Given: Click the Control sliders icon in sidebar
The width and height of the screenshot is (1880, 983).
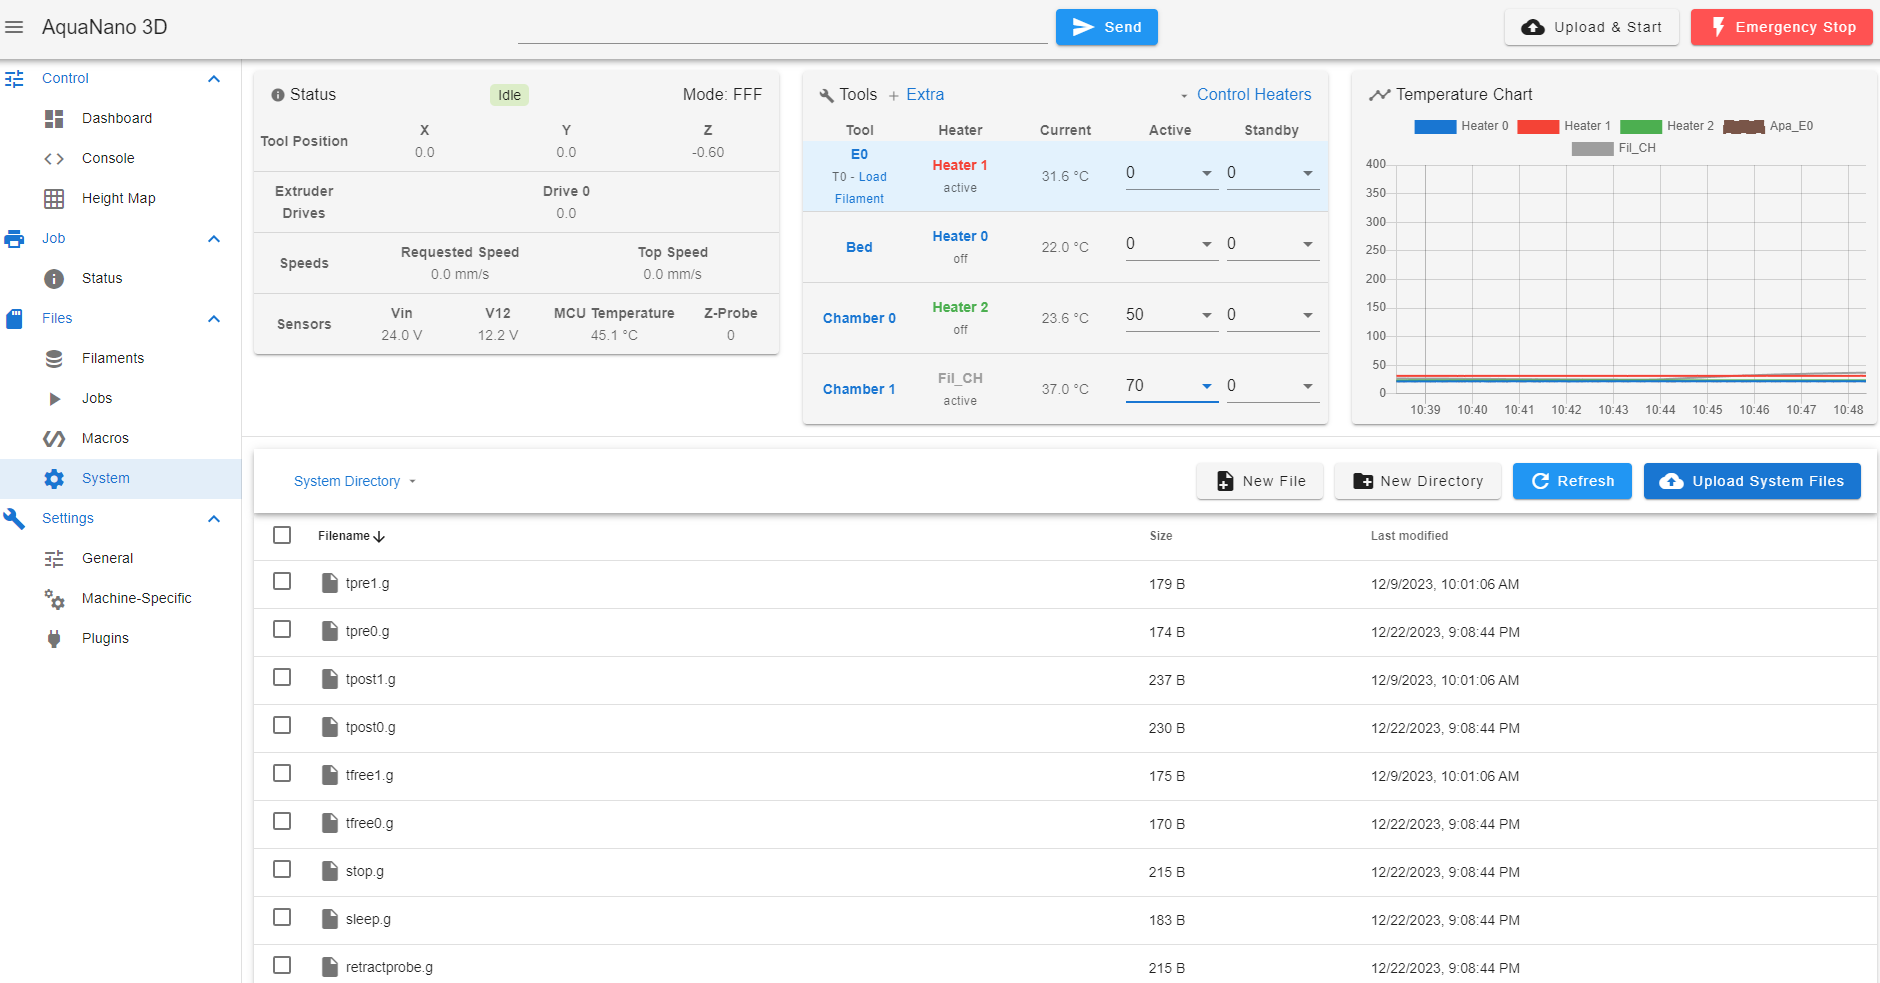Looking at the screenshot, I should pyautogui.click(x=14, y=78).
